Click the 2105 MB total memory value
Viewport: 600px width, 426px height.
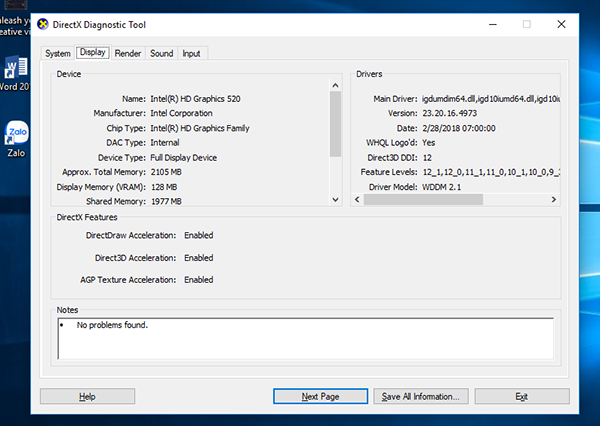[x=166, y=172]
